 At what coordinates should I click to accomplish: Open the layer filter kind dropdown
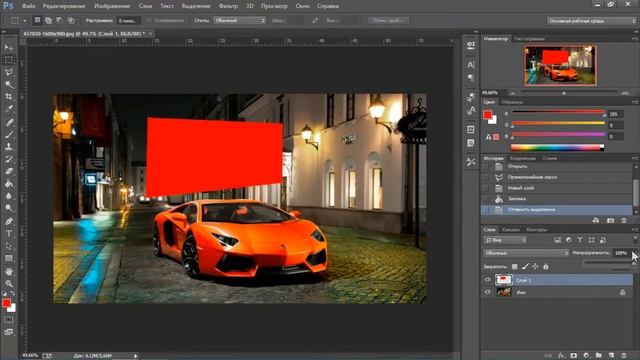pos(505,240)
